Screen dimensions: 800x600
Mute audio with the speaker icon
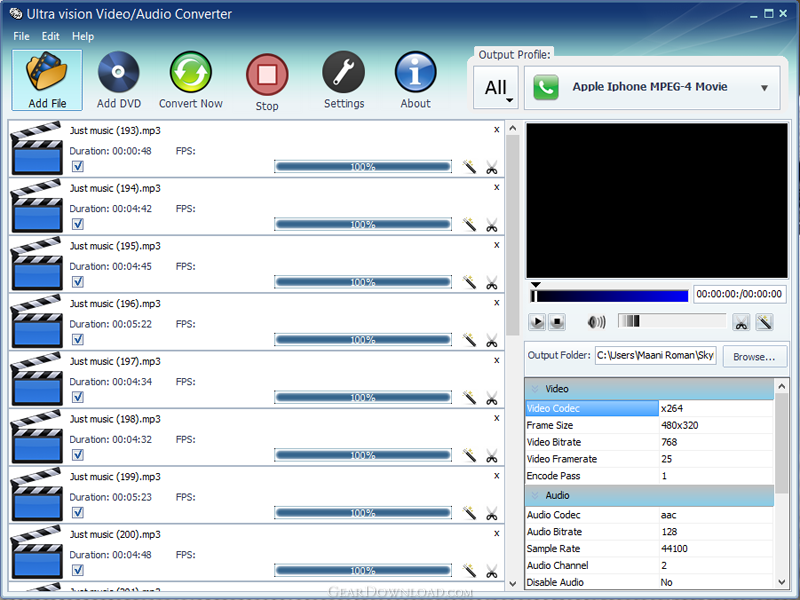pos(596,322)
